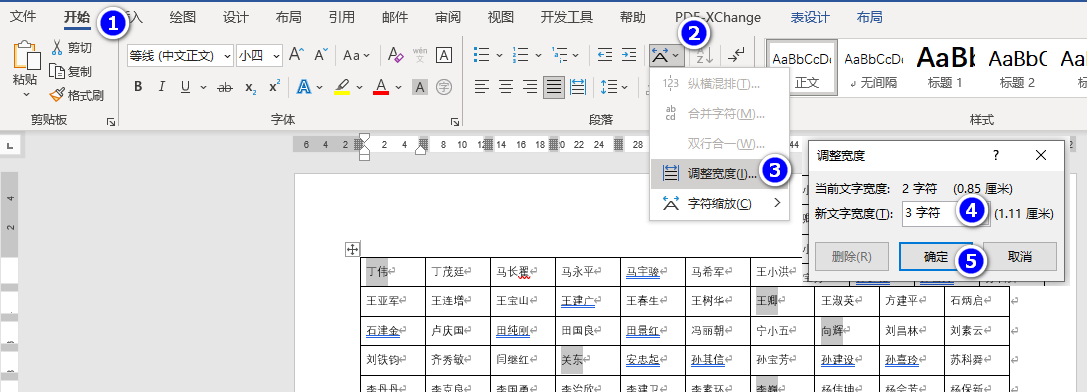Toggle character shading (gray A)
This screenshot has width=1087, height=392.
click(420, 87)
